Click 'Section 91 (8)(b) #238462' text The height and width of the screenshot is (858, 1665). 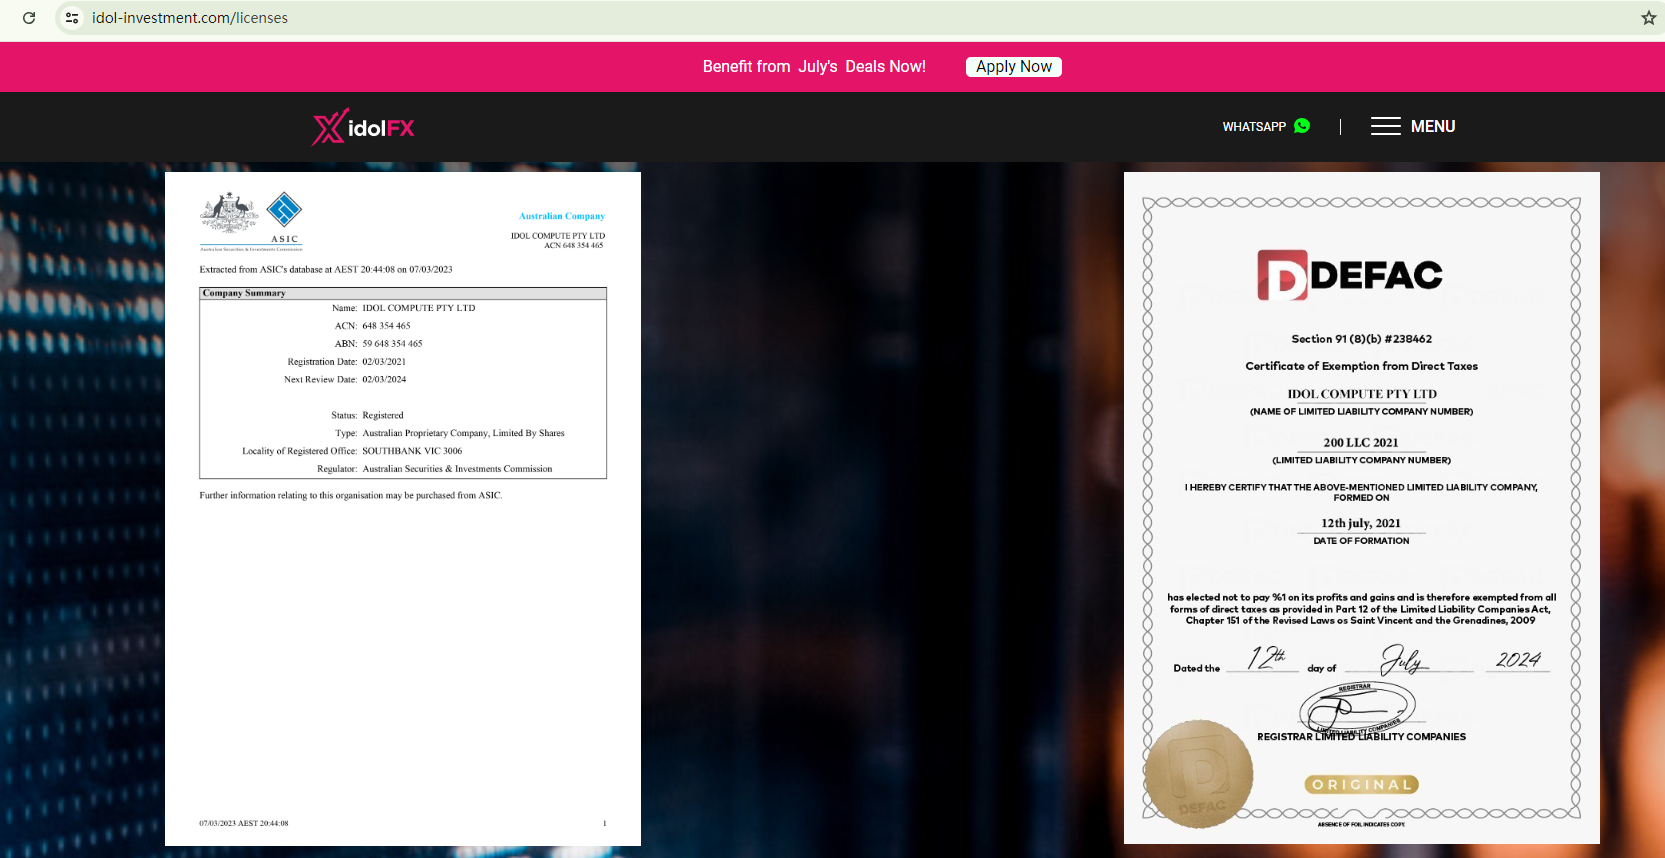pyautogui.click(x=1362, y=339)
